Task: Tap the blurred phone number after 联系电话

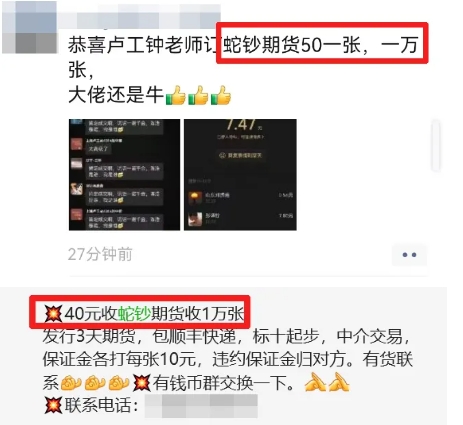Action: [x=201, y=406]
